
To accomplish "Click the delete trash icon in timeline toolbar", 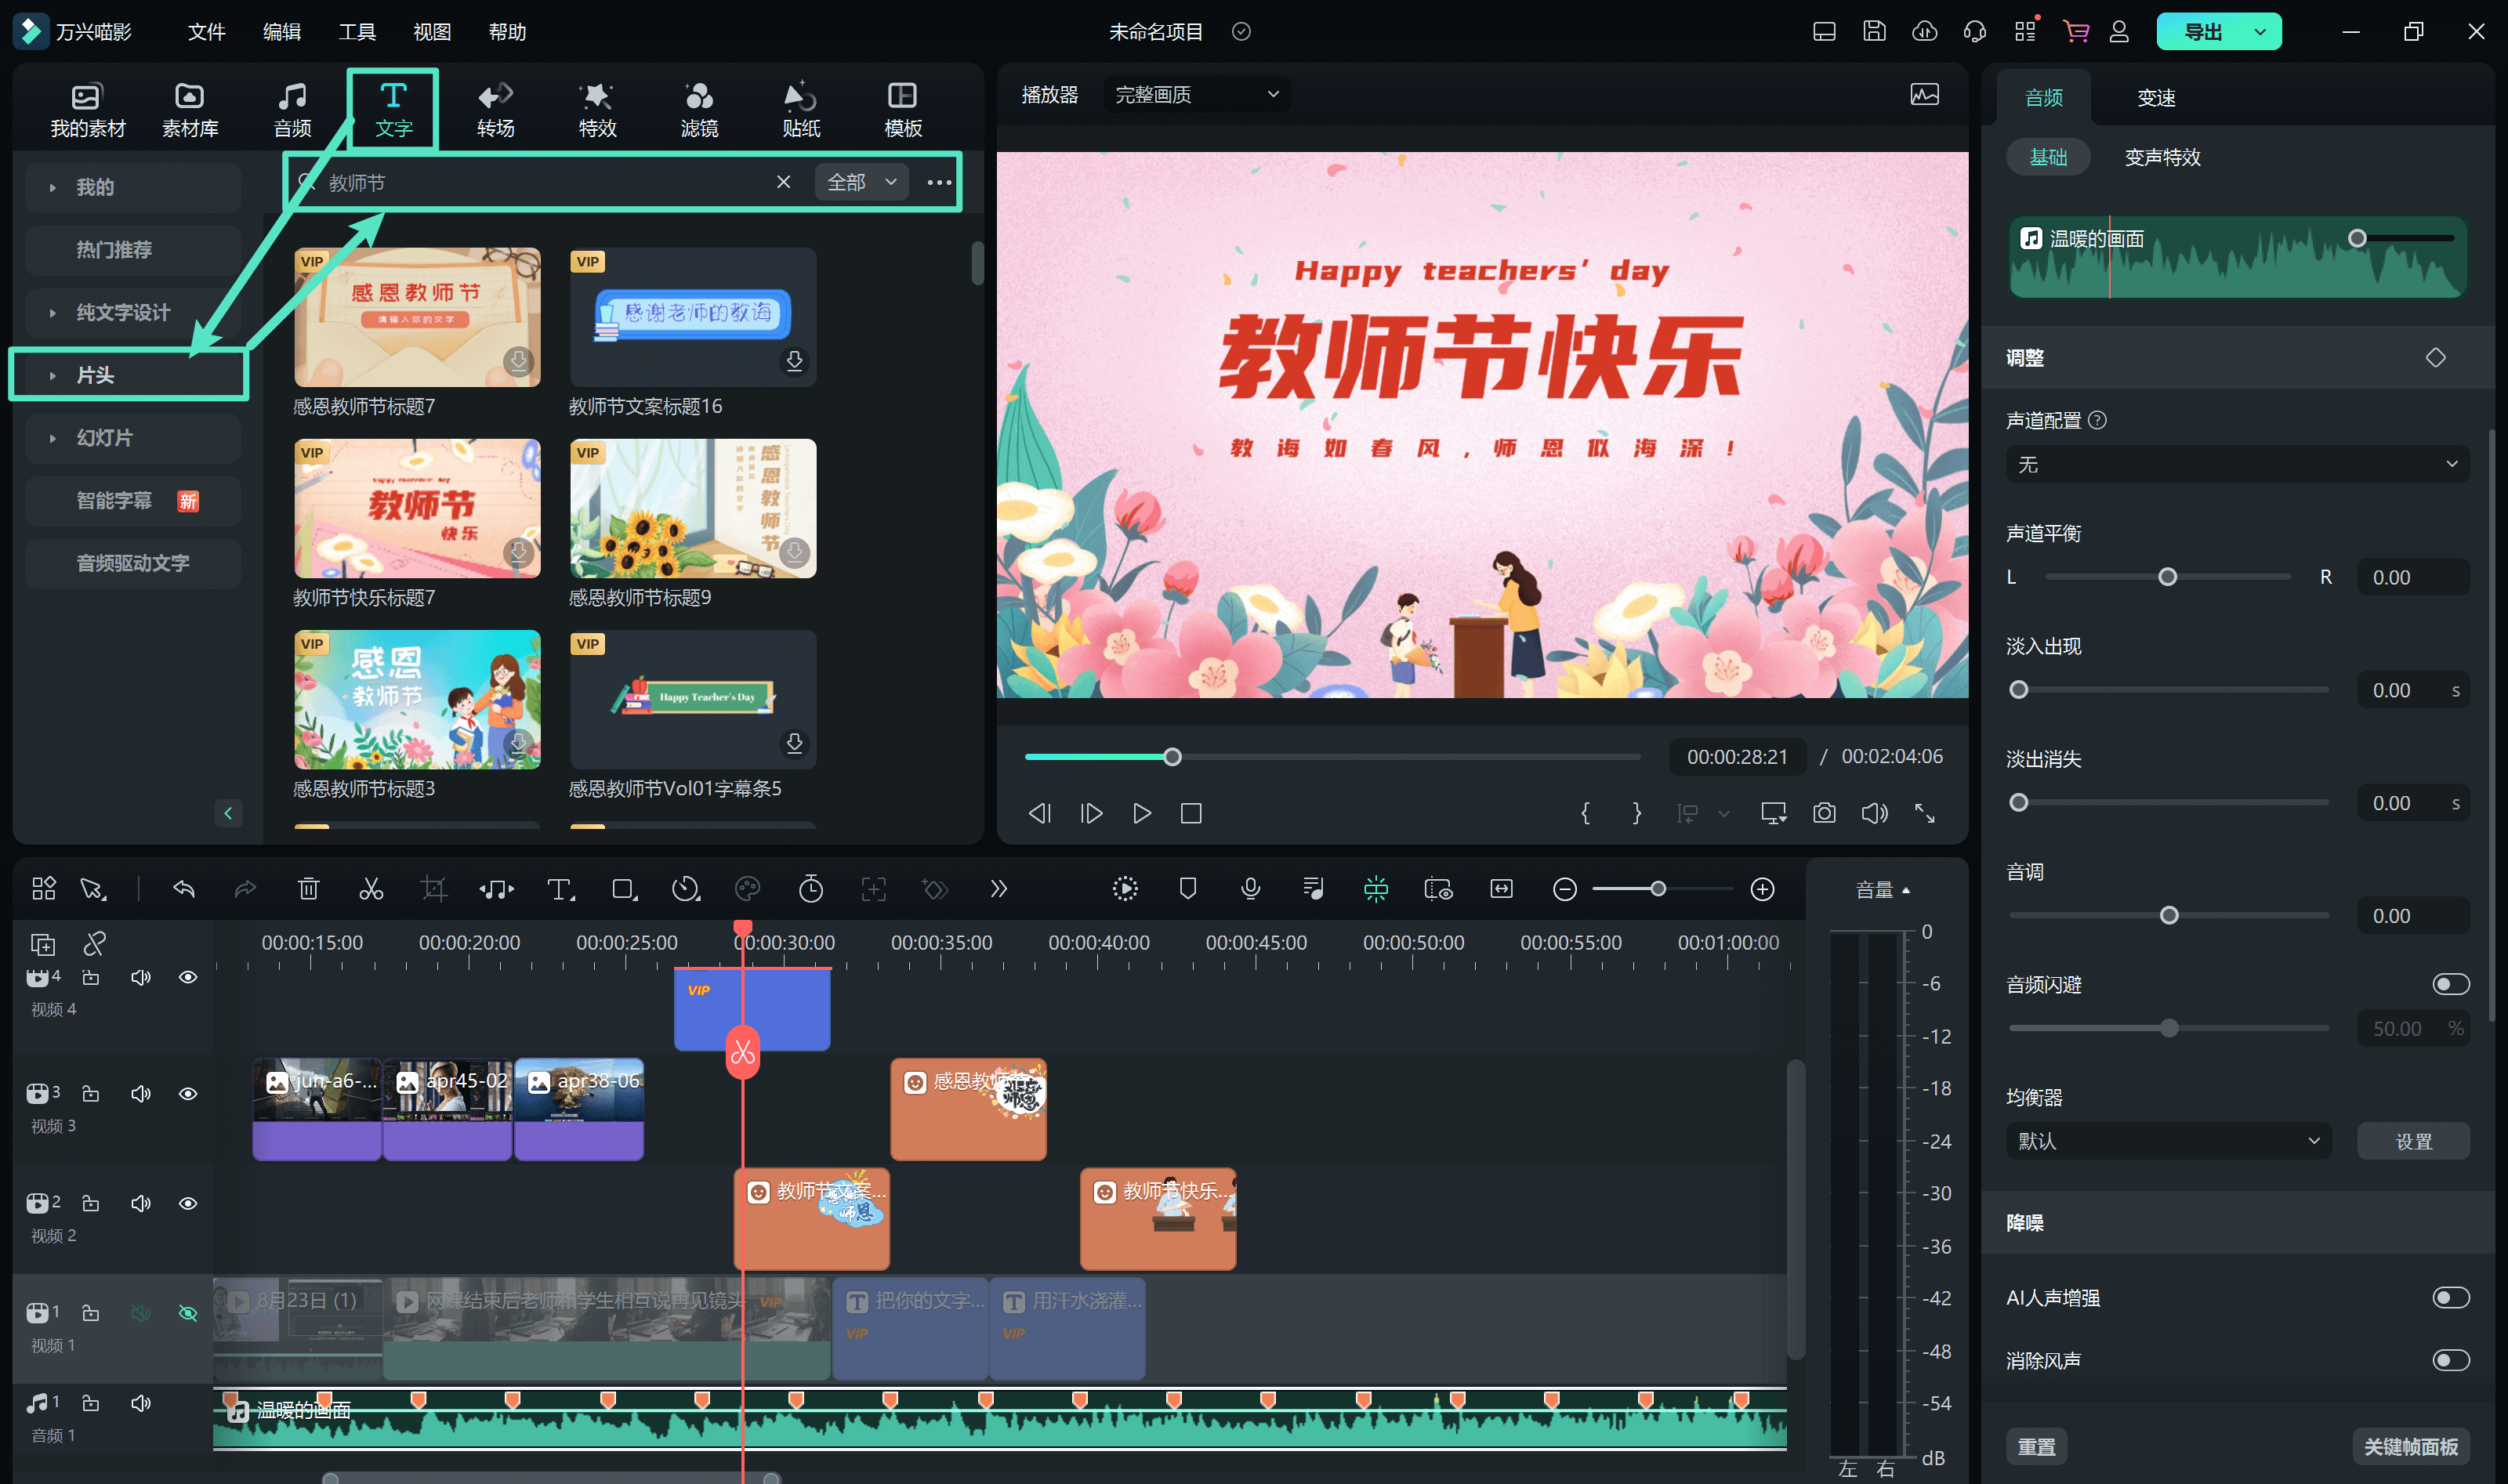I will [308, 889].
